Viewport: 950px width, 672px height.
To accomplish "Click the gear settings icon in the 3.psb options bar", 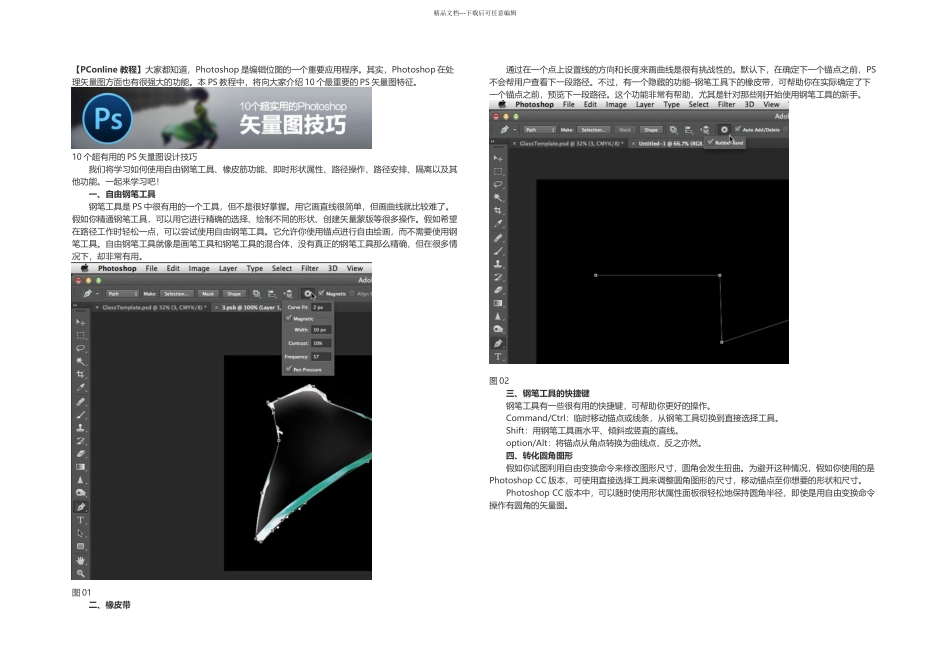I will 308,294.
